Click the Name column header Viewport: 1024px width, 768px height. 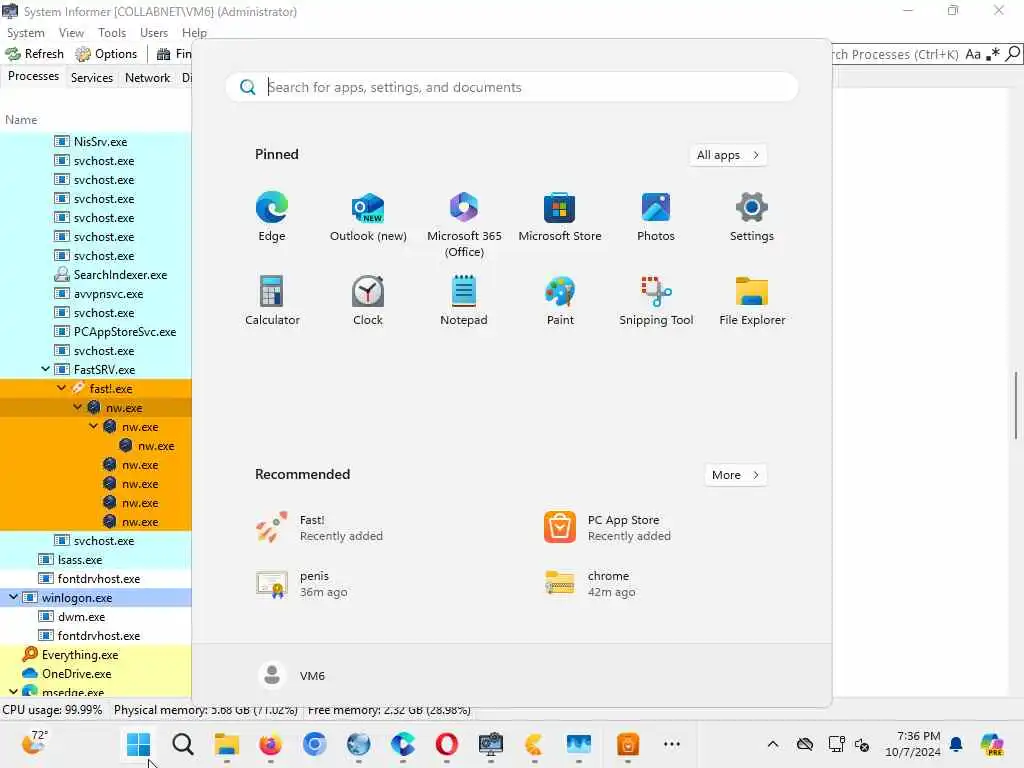pyautogui.click(x=21, y=120)
